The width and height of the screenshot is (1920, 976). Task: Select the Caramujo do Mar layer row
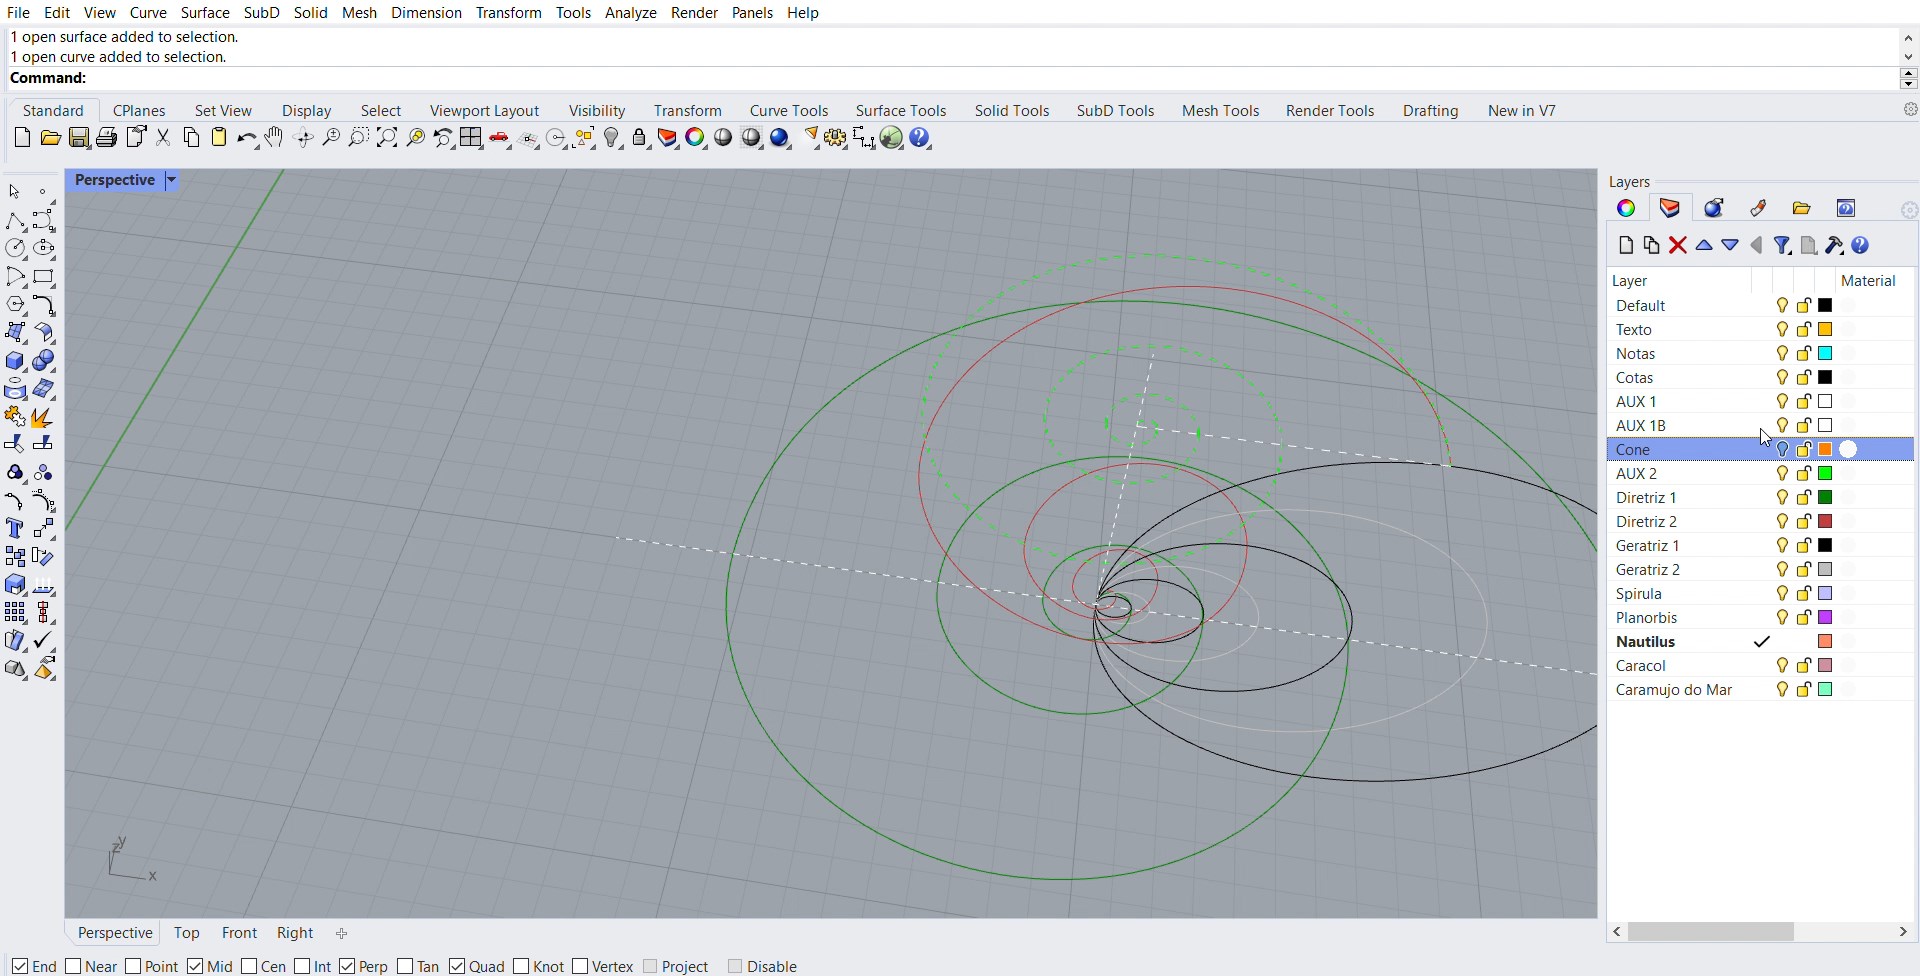tap(1760, 690)
